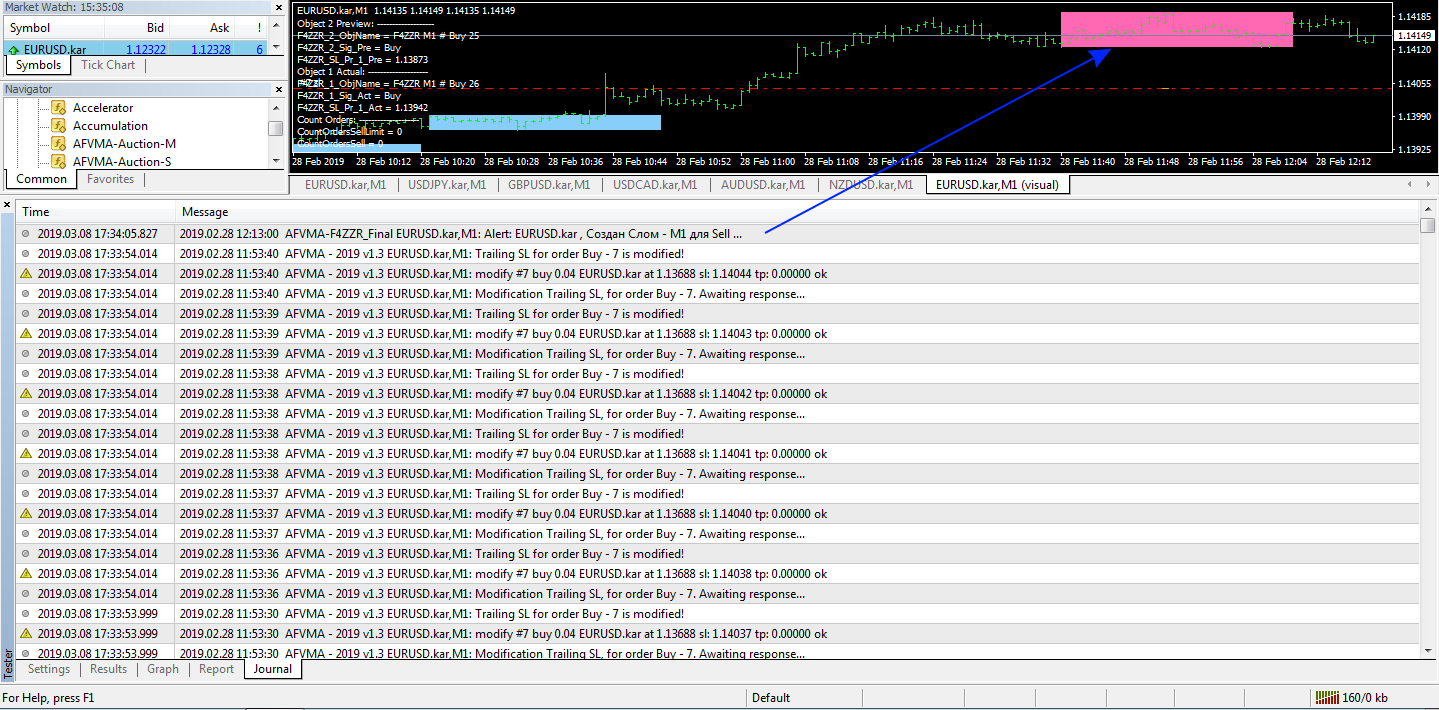Click the current price label 1.14149 on scale
1439x710 pixels.
[x=1414, y=36]
